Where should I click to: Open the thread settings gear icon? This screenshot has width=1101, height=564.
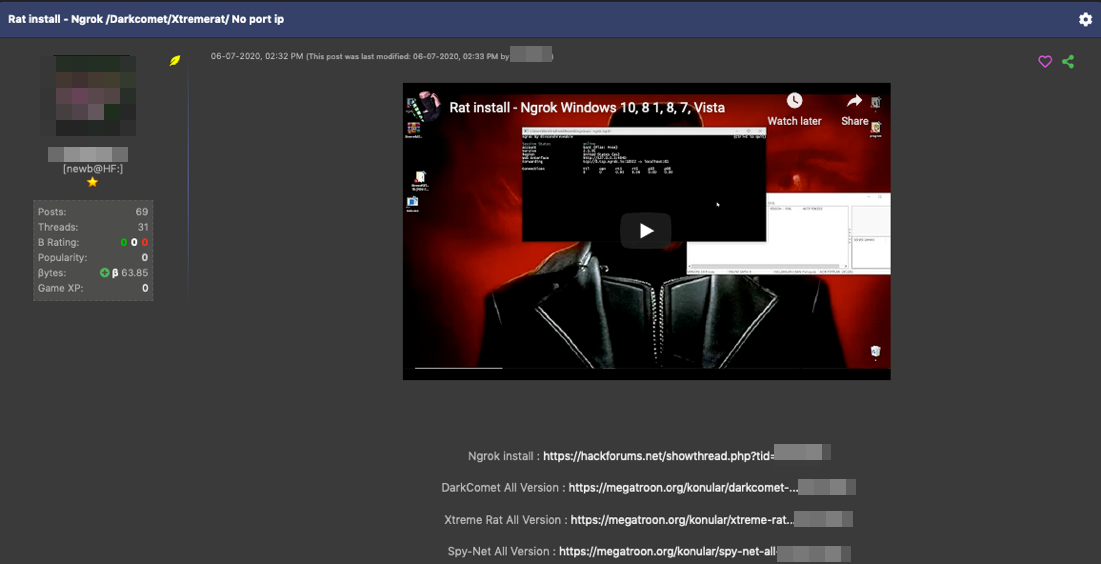[1085, 20]
